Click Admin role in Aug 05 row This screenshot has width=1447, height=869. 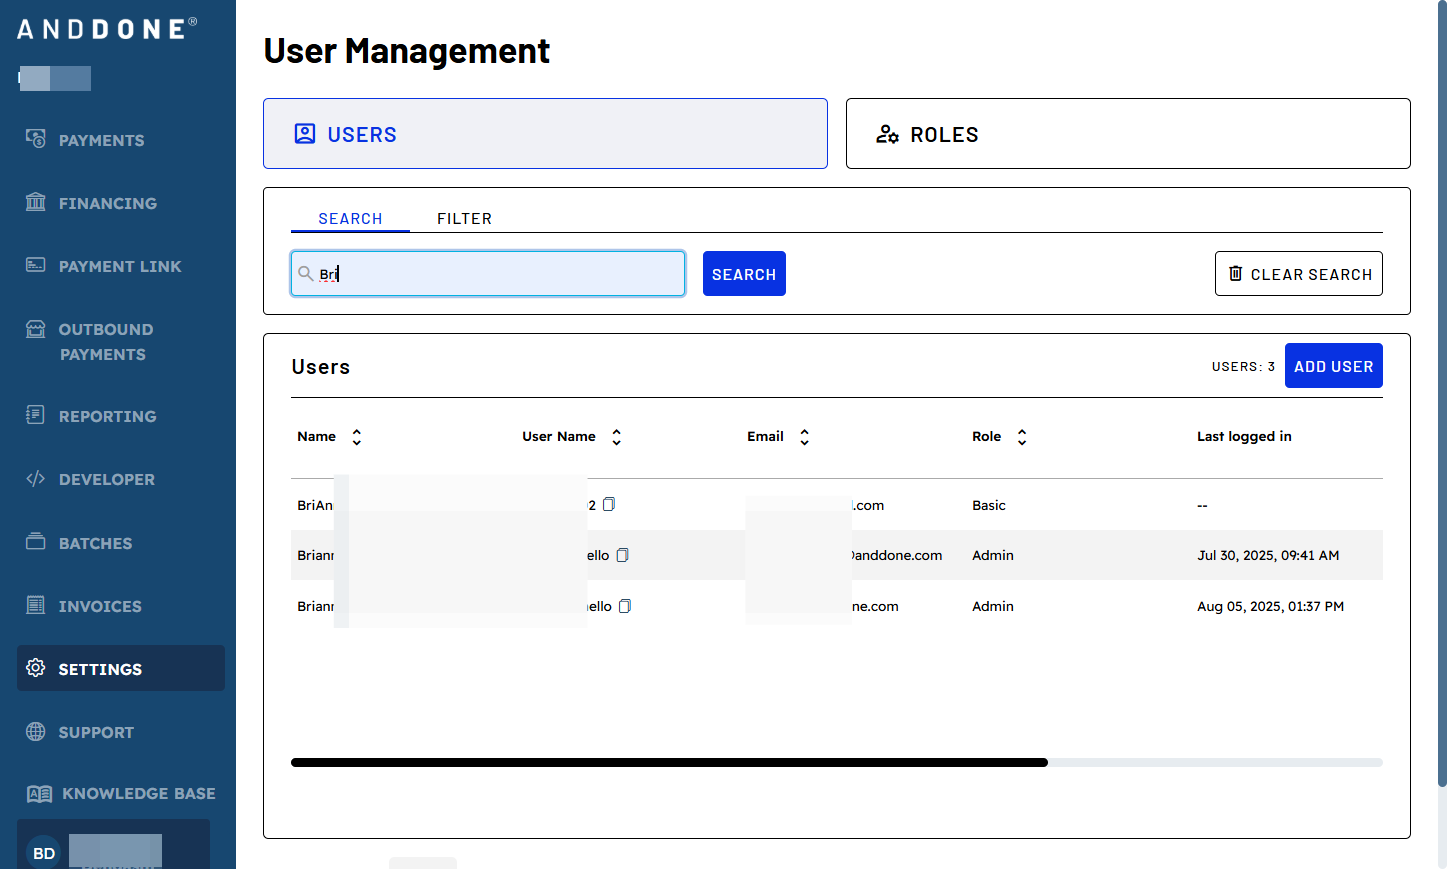coord(992,606)
